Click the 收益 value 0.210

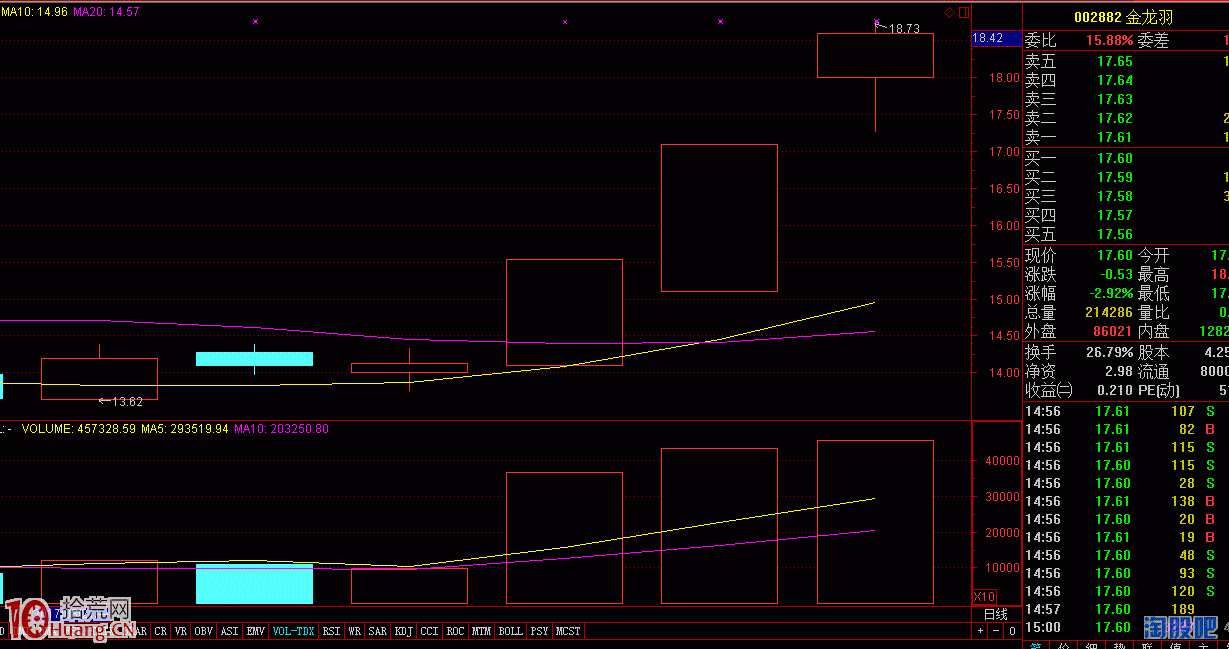coord(1115,390)
